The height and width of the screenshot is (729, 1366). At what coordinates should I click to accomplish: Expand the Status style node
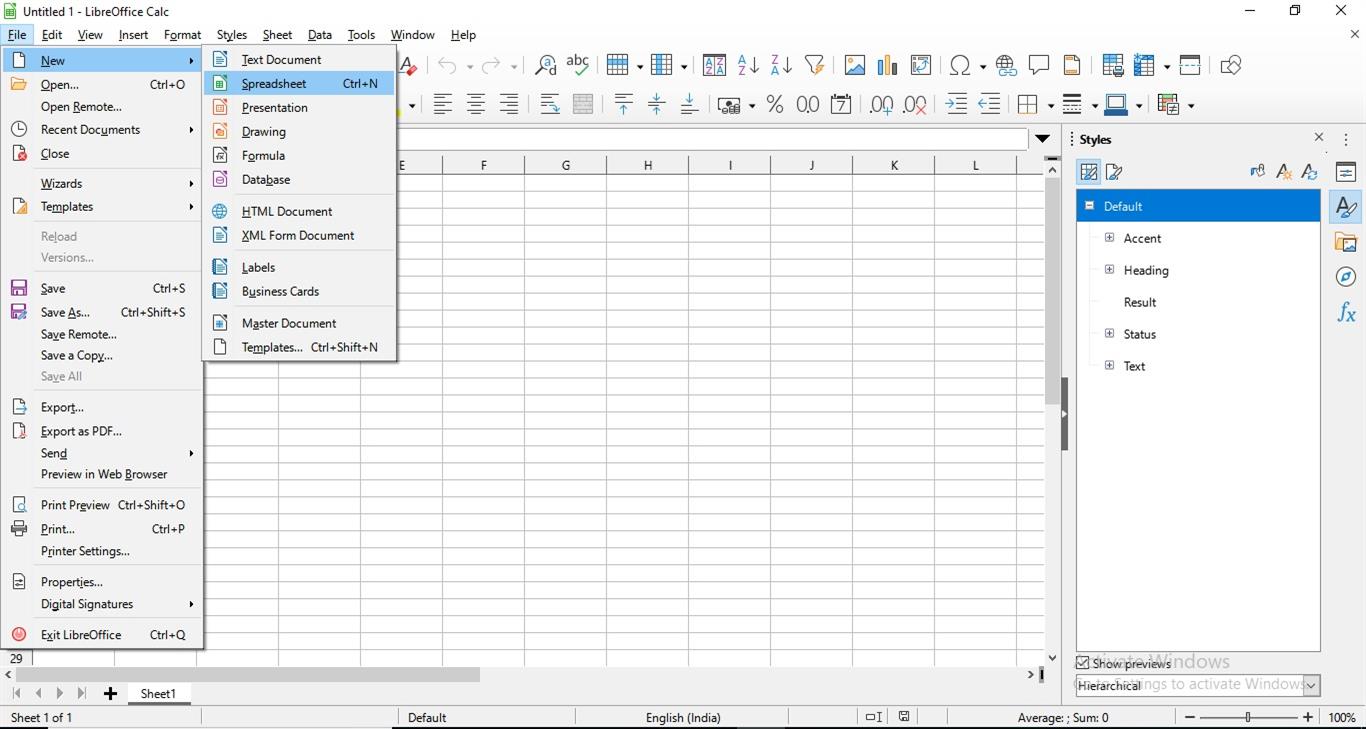tap(1109, 334)
